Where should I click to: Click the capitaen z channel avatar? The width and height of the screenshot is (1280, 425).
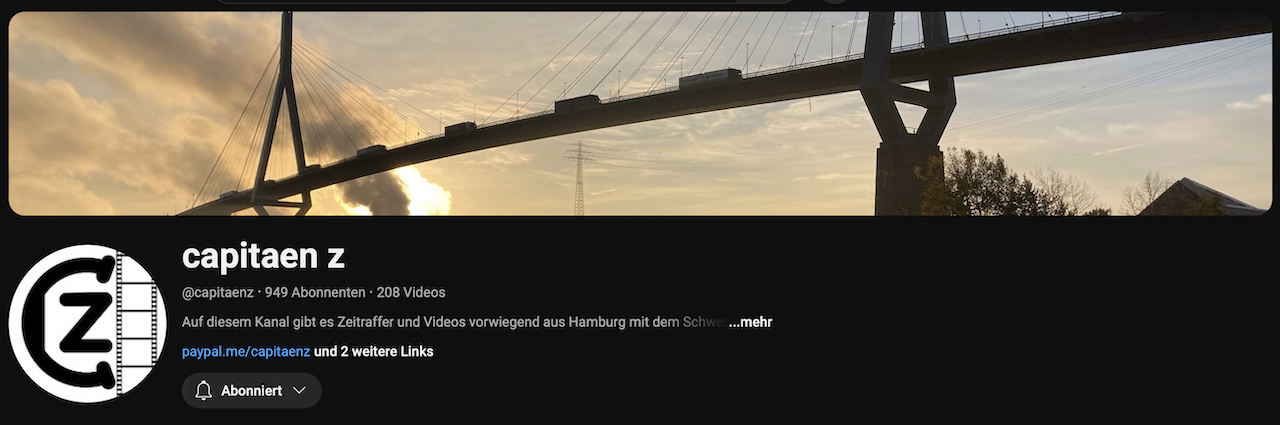(x=88, y=324)
